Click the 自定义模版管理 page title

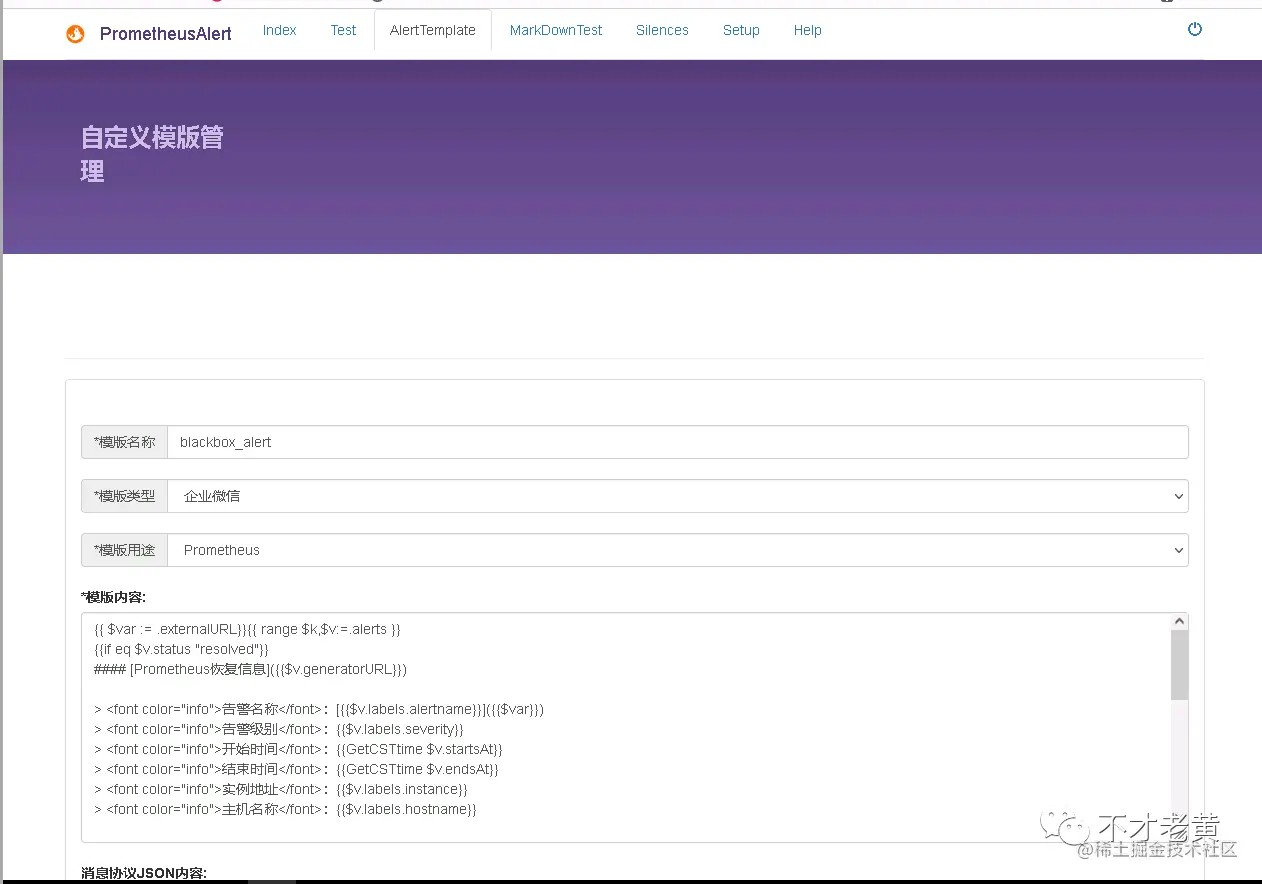tap(152, 154)
